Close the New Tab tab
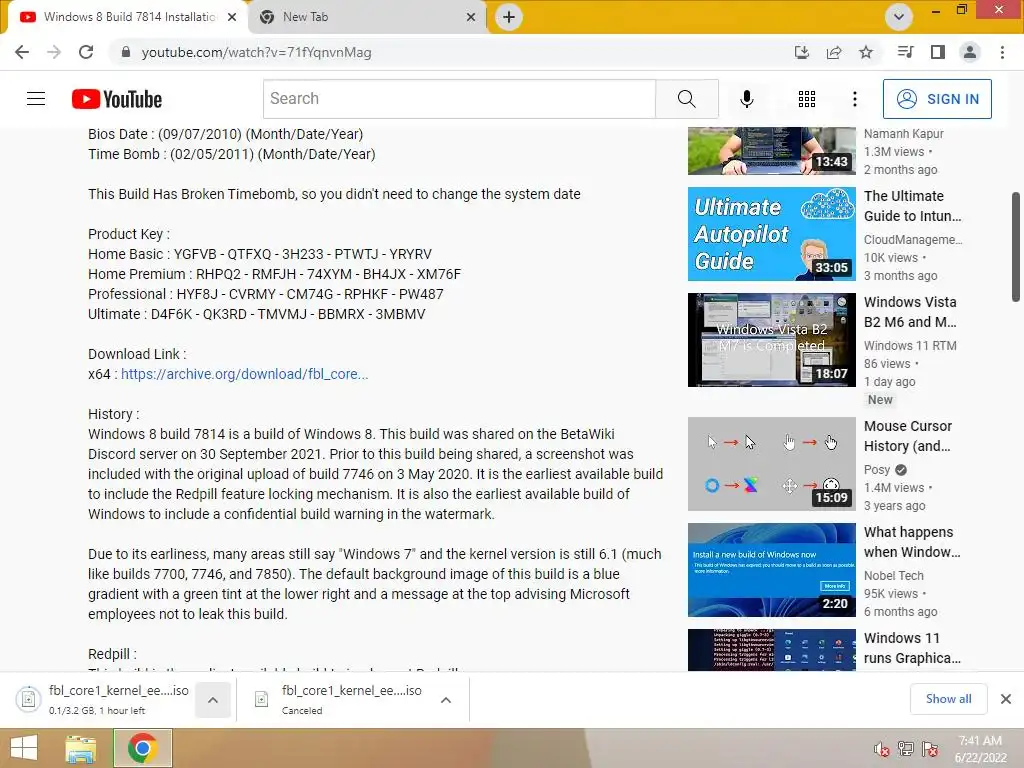1024x768 pixels. coord(471,17)
